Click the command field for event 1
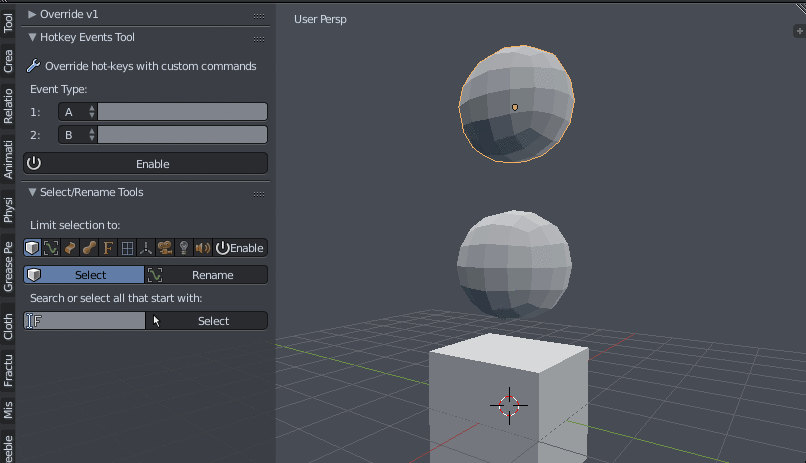The image size is (806, 463). click(x=182, y=112)
